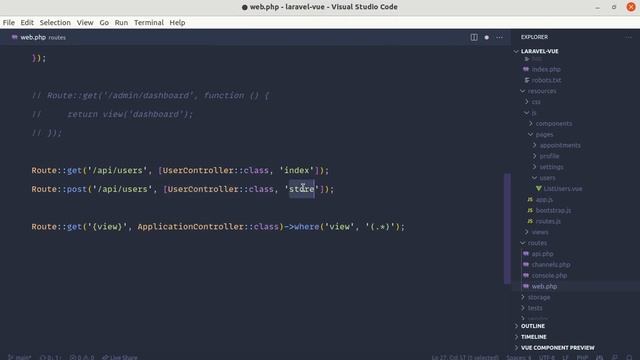
Task: Click the unsaved dot indicator in editor actions
Action: click(x=487, y=37)
